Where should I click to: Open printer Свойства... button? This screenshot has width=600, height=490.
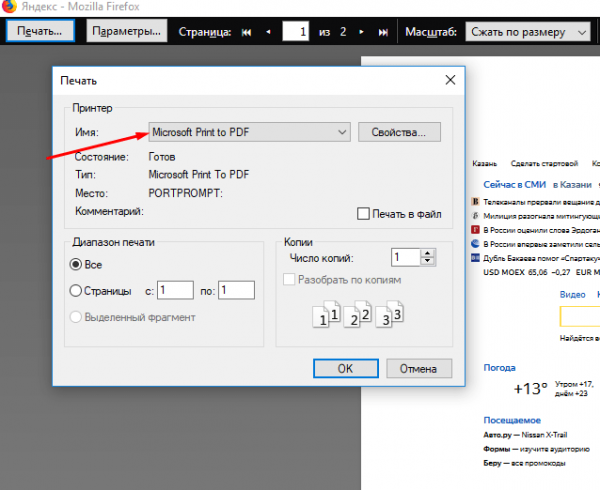(x=399, y=132)
